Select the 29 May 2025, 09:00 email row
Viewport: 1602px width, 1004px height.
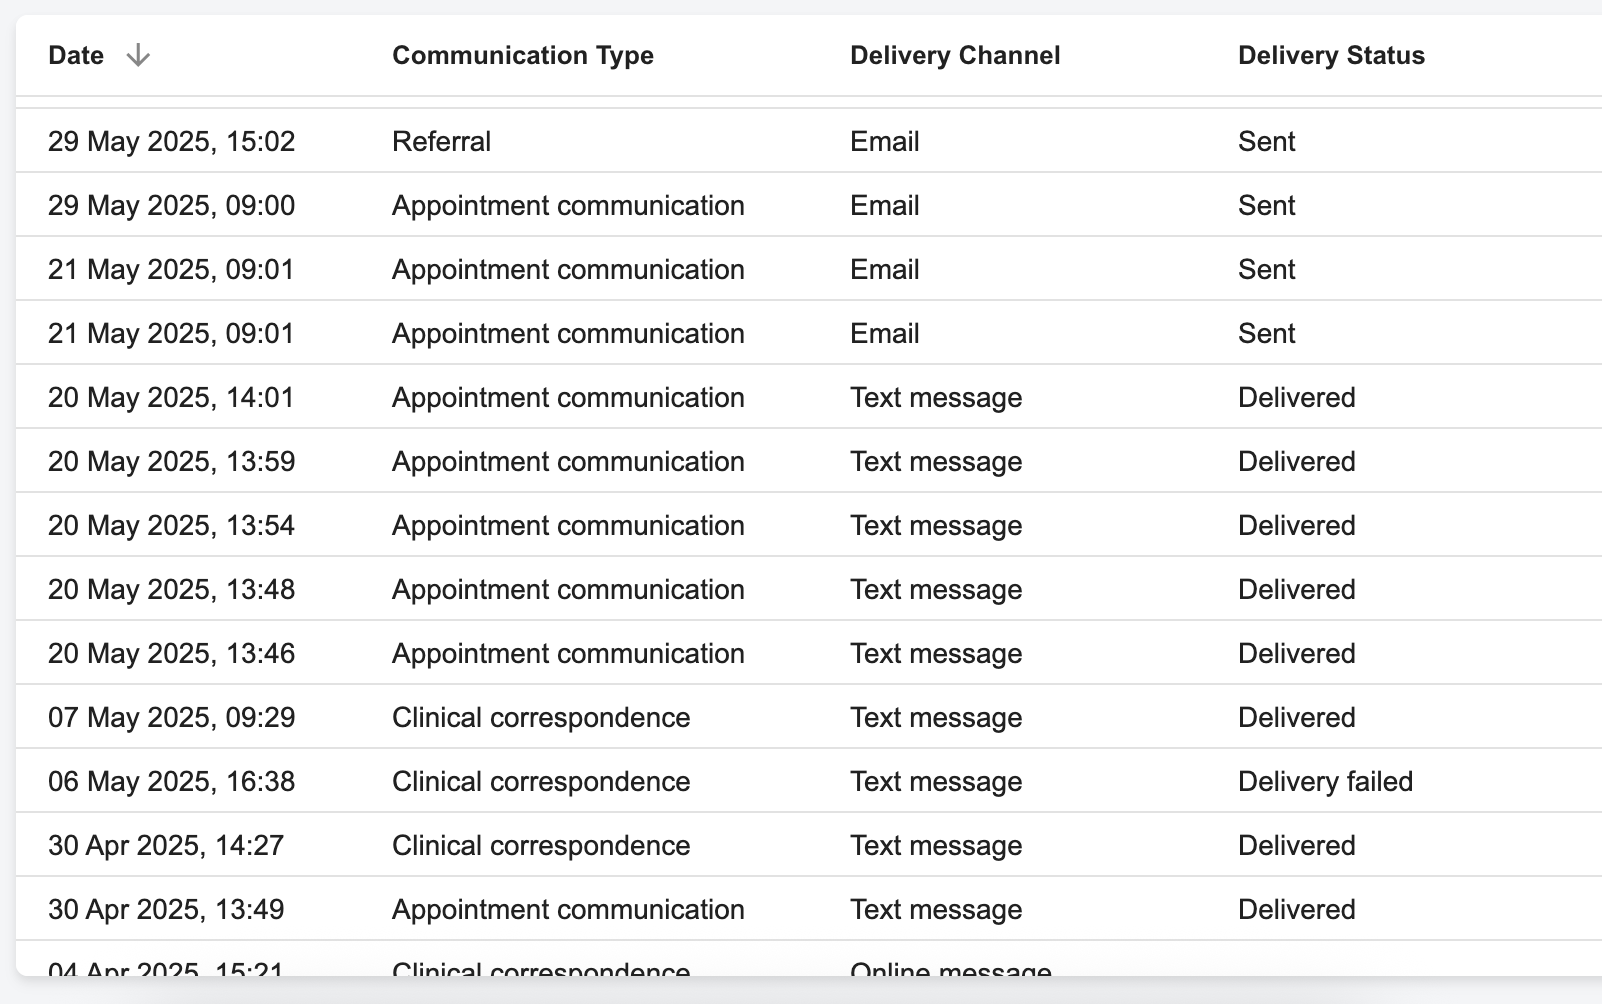171,206
